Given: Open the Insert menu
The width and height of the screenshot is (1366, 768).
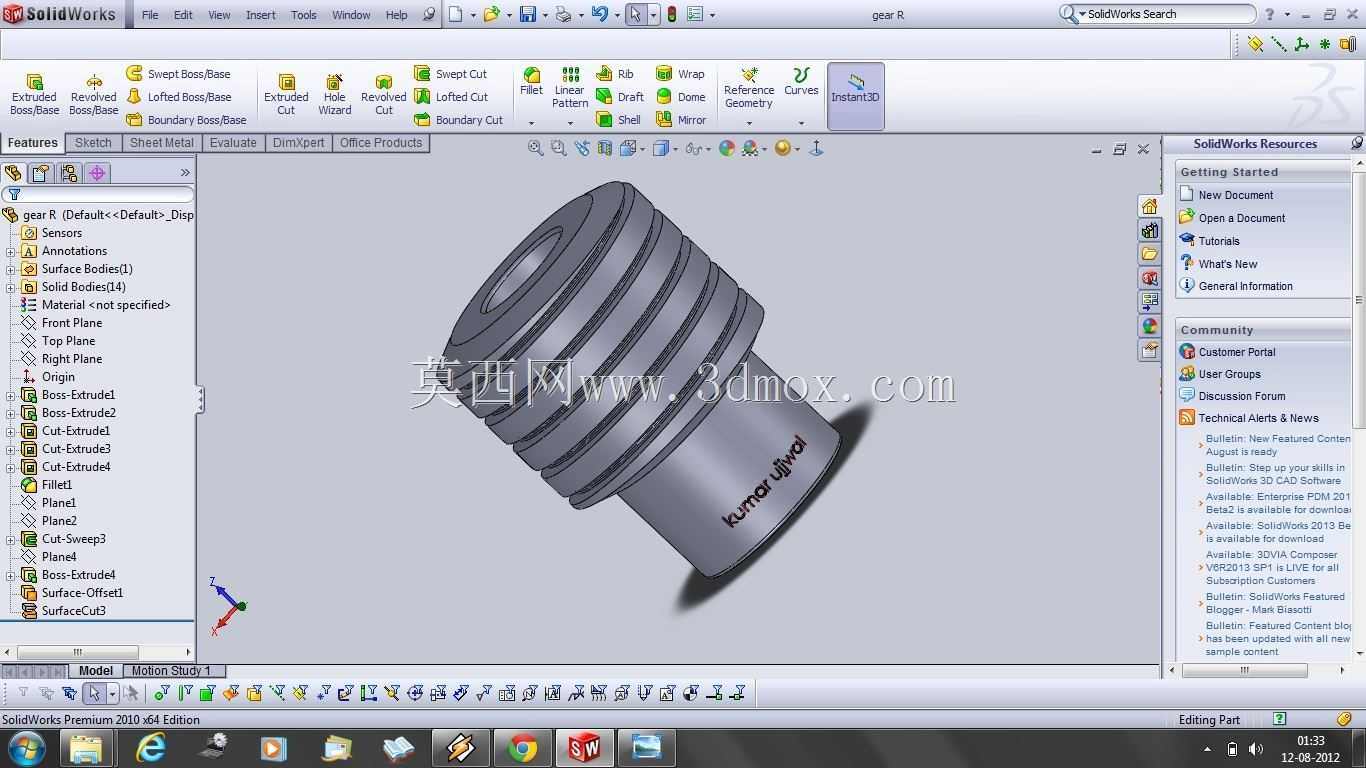Looking at the screenshot, I should click(261, 15).
